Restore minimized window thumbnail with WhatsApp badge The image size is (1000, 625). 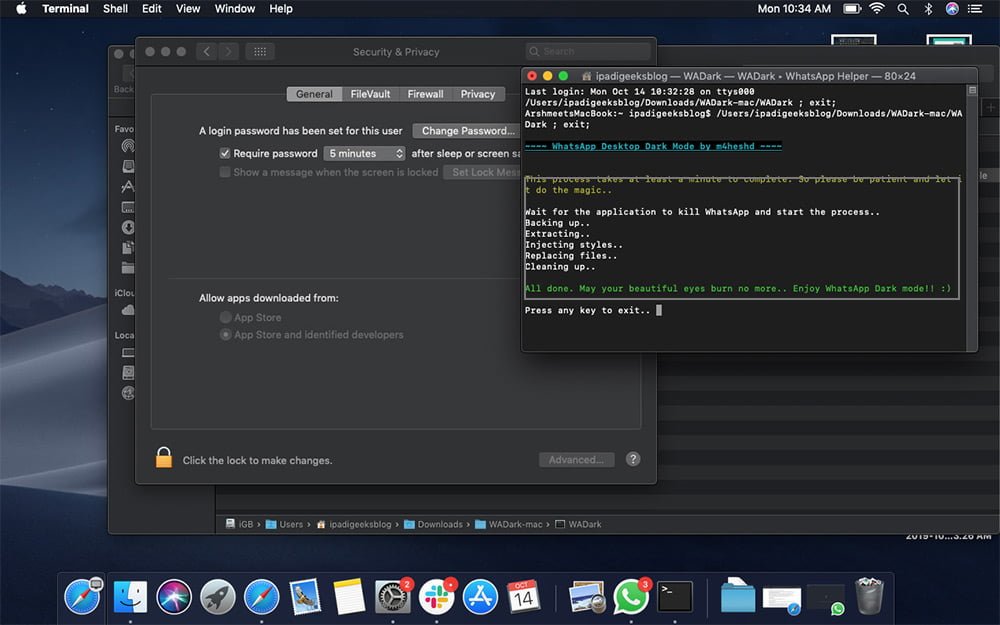point(826,599)
